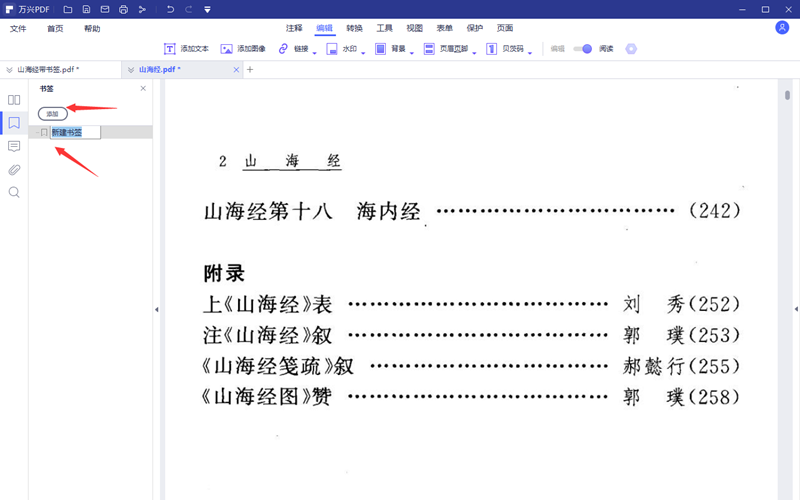Click the 添加文本 add text tool
This screenshot has width=800, height=500.
pos(186,49)
